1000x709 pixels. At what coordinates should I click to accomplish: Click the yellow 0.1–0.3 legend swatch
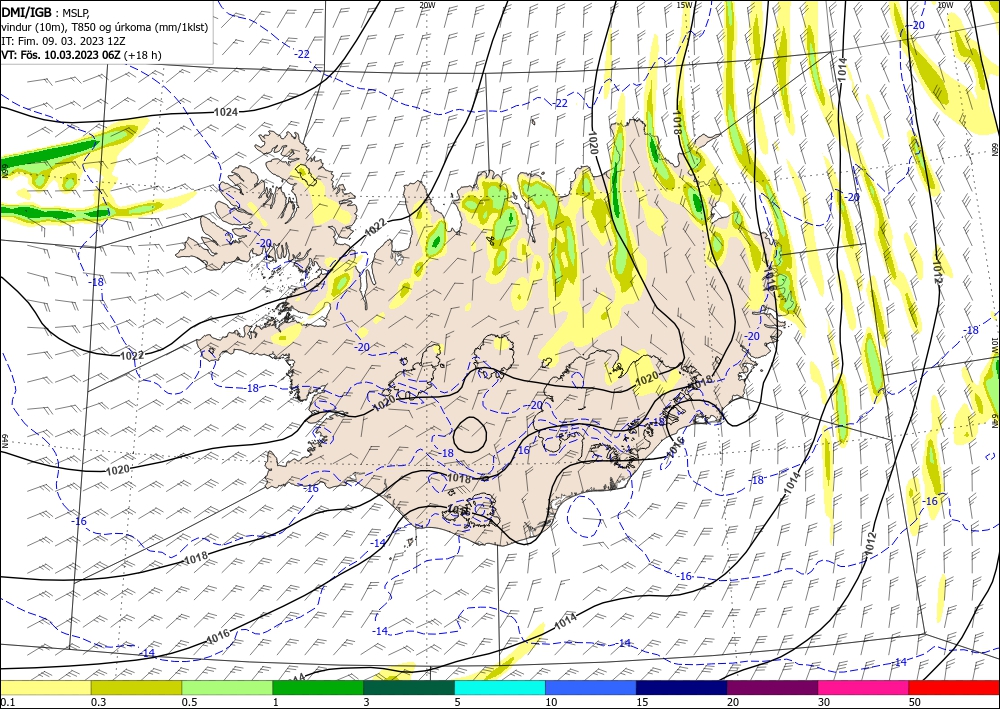45,687
